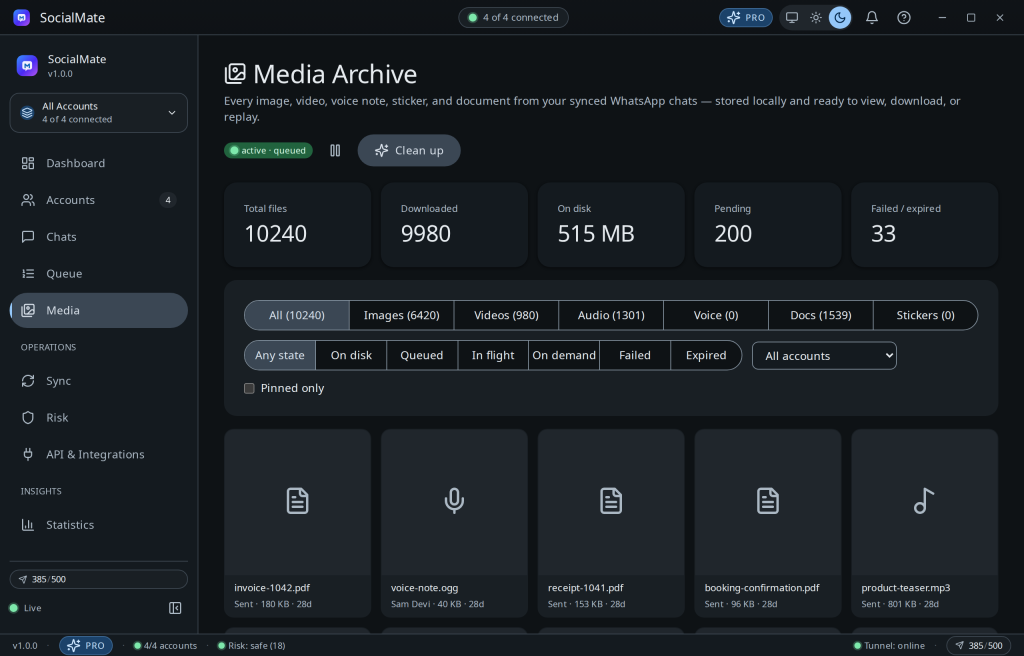Open the Statistics insights page
The image size is (1024, 656).
tap(99, 525)
